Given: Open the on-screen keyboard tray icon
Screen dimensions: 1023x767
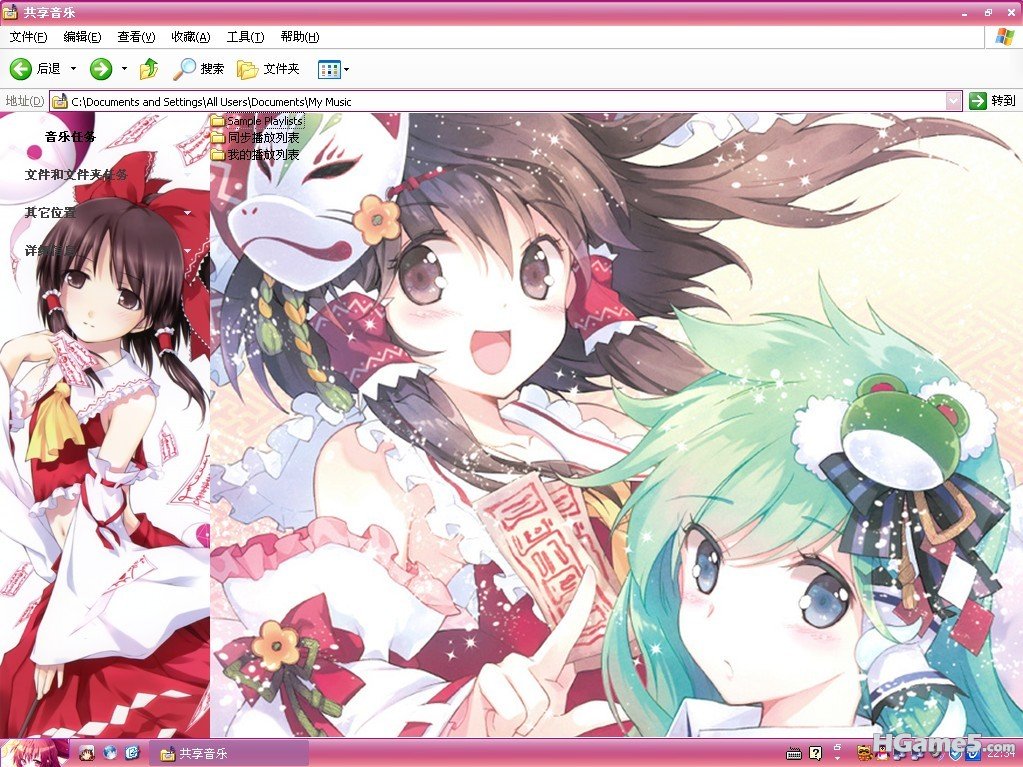Looking at the screenshot, I should coord(794,755).
